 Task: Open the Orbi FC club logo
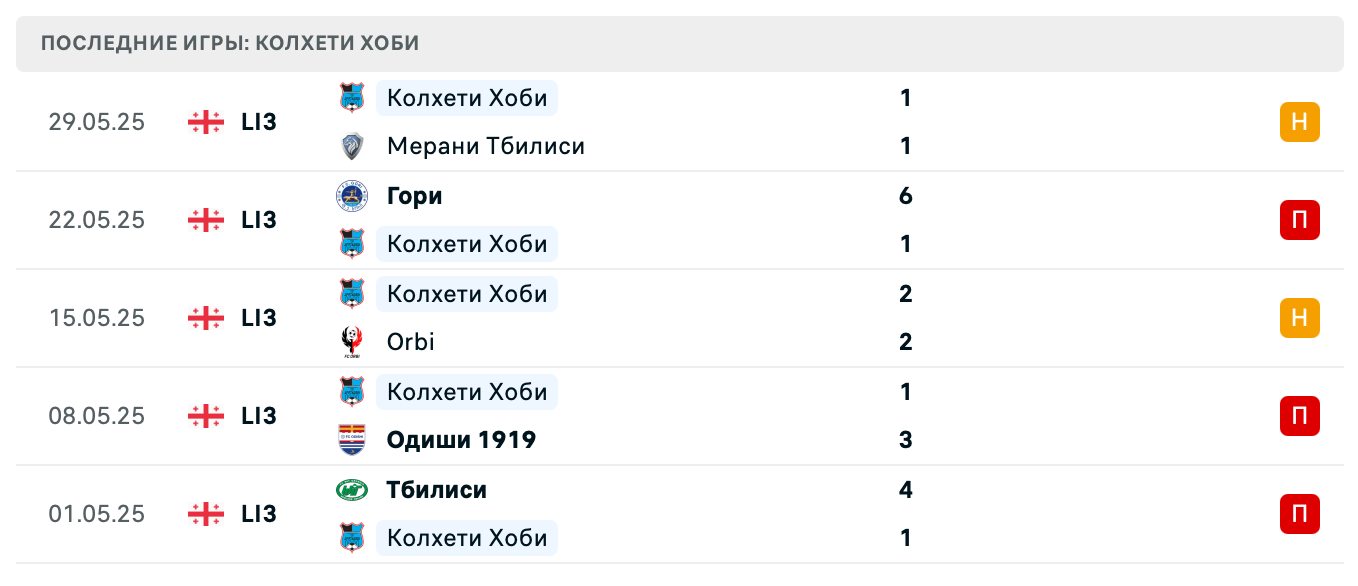point(352,341)
